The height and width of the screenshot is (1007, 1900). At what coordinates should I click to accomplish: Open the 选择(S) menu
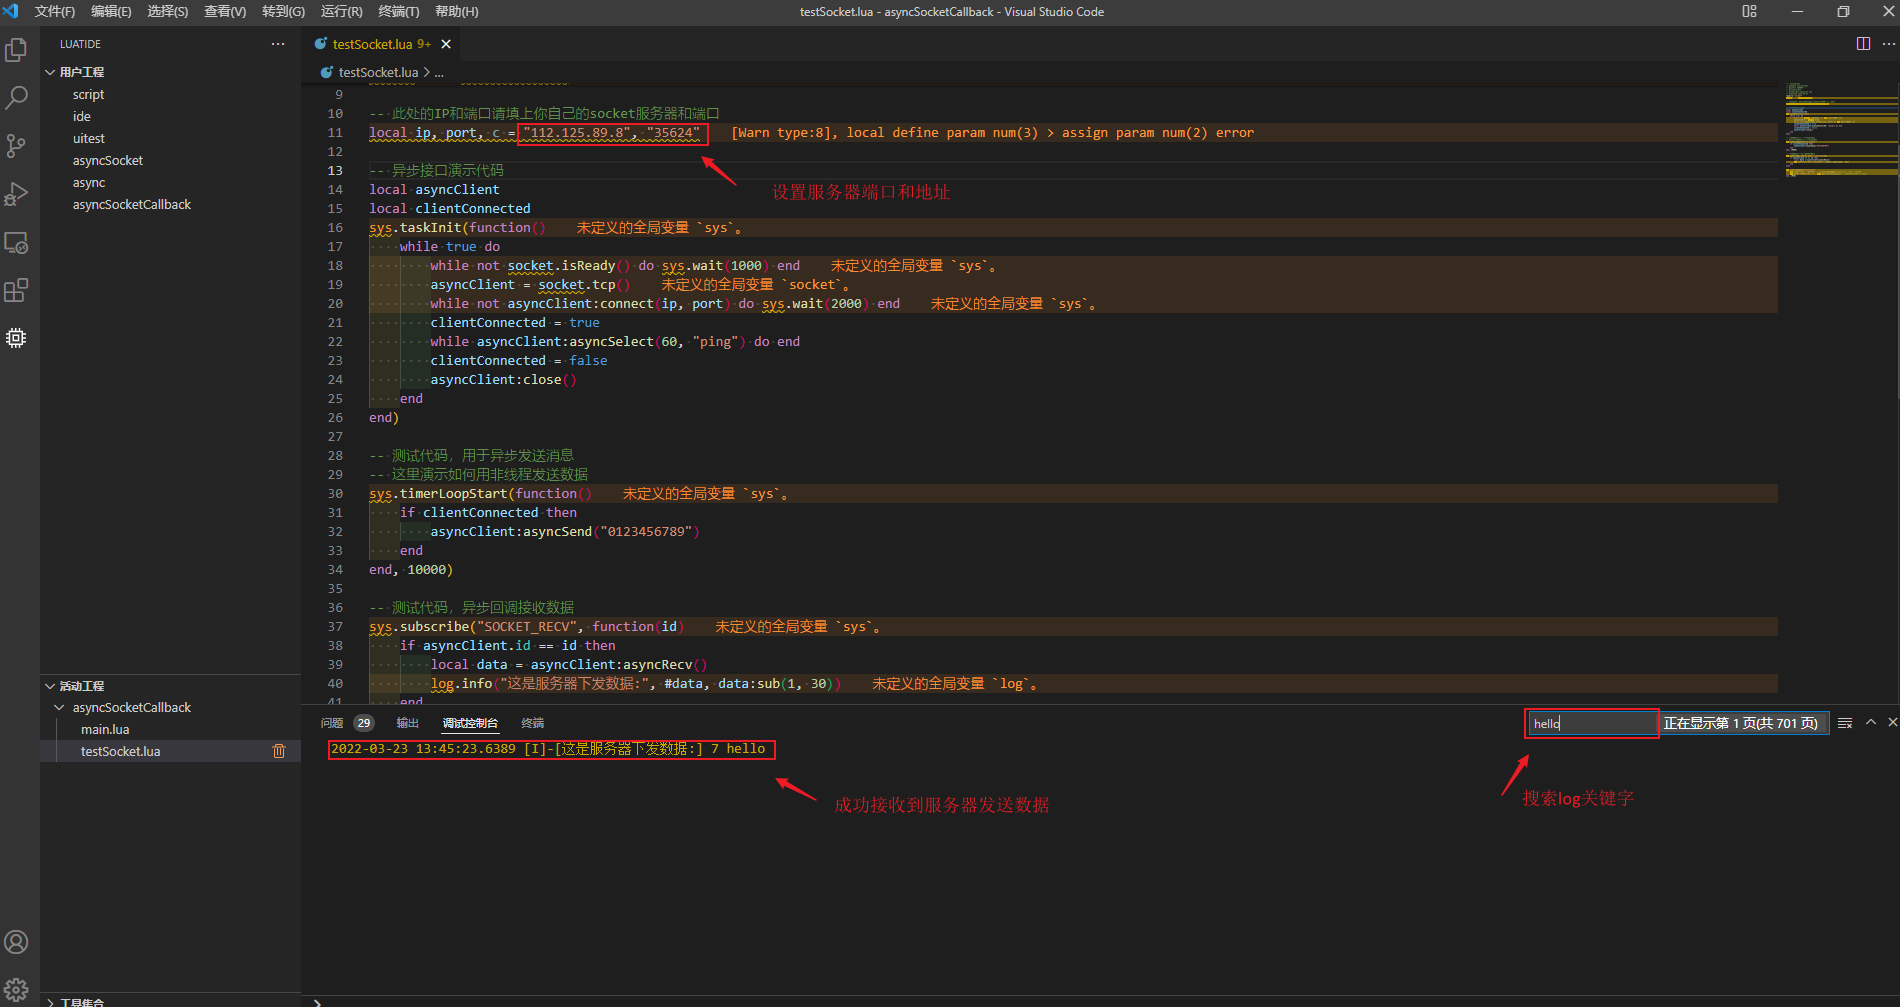coord(168,12)
